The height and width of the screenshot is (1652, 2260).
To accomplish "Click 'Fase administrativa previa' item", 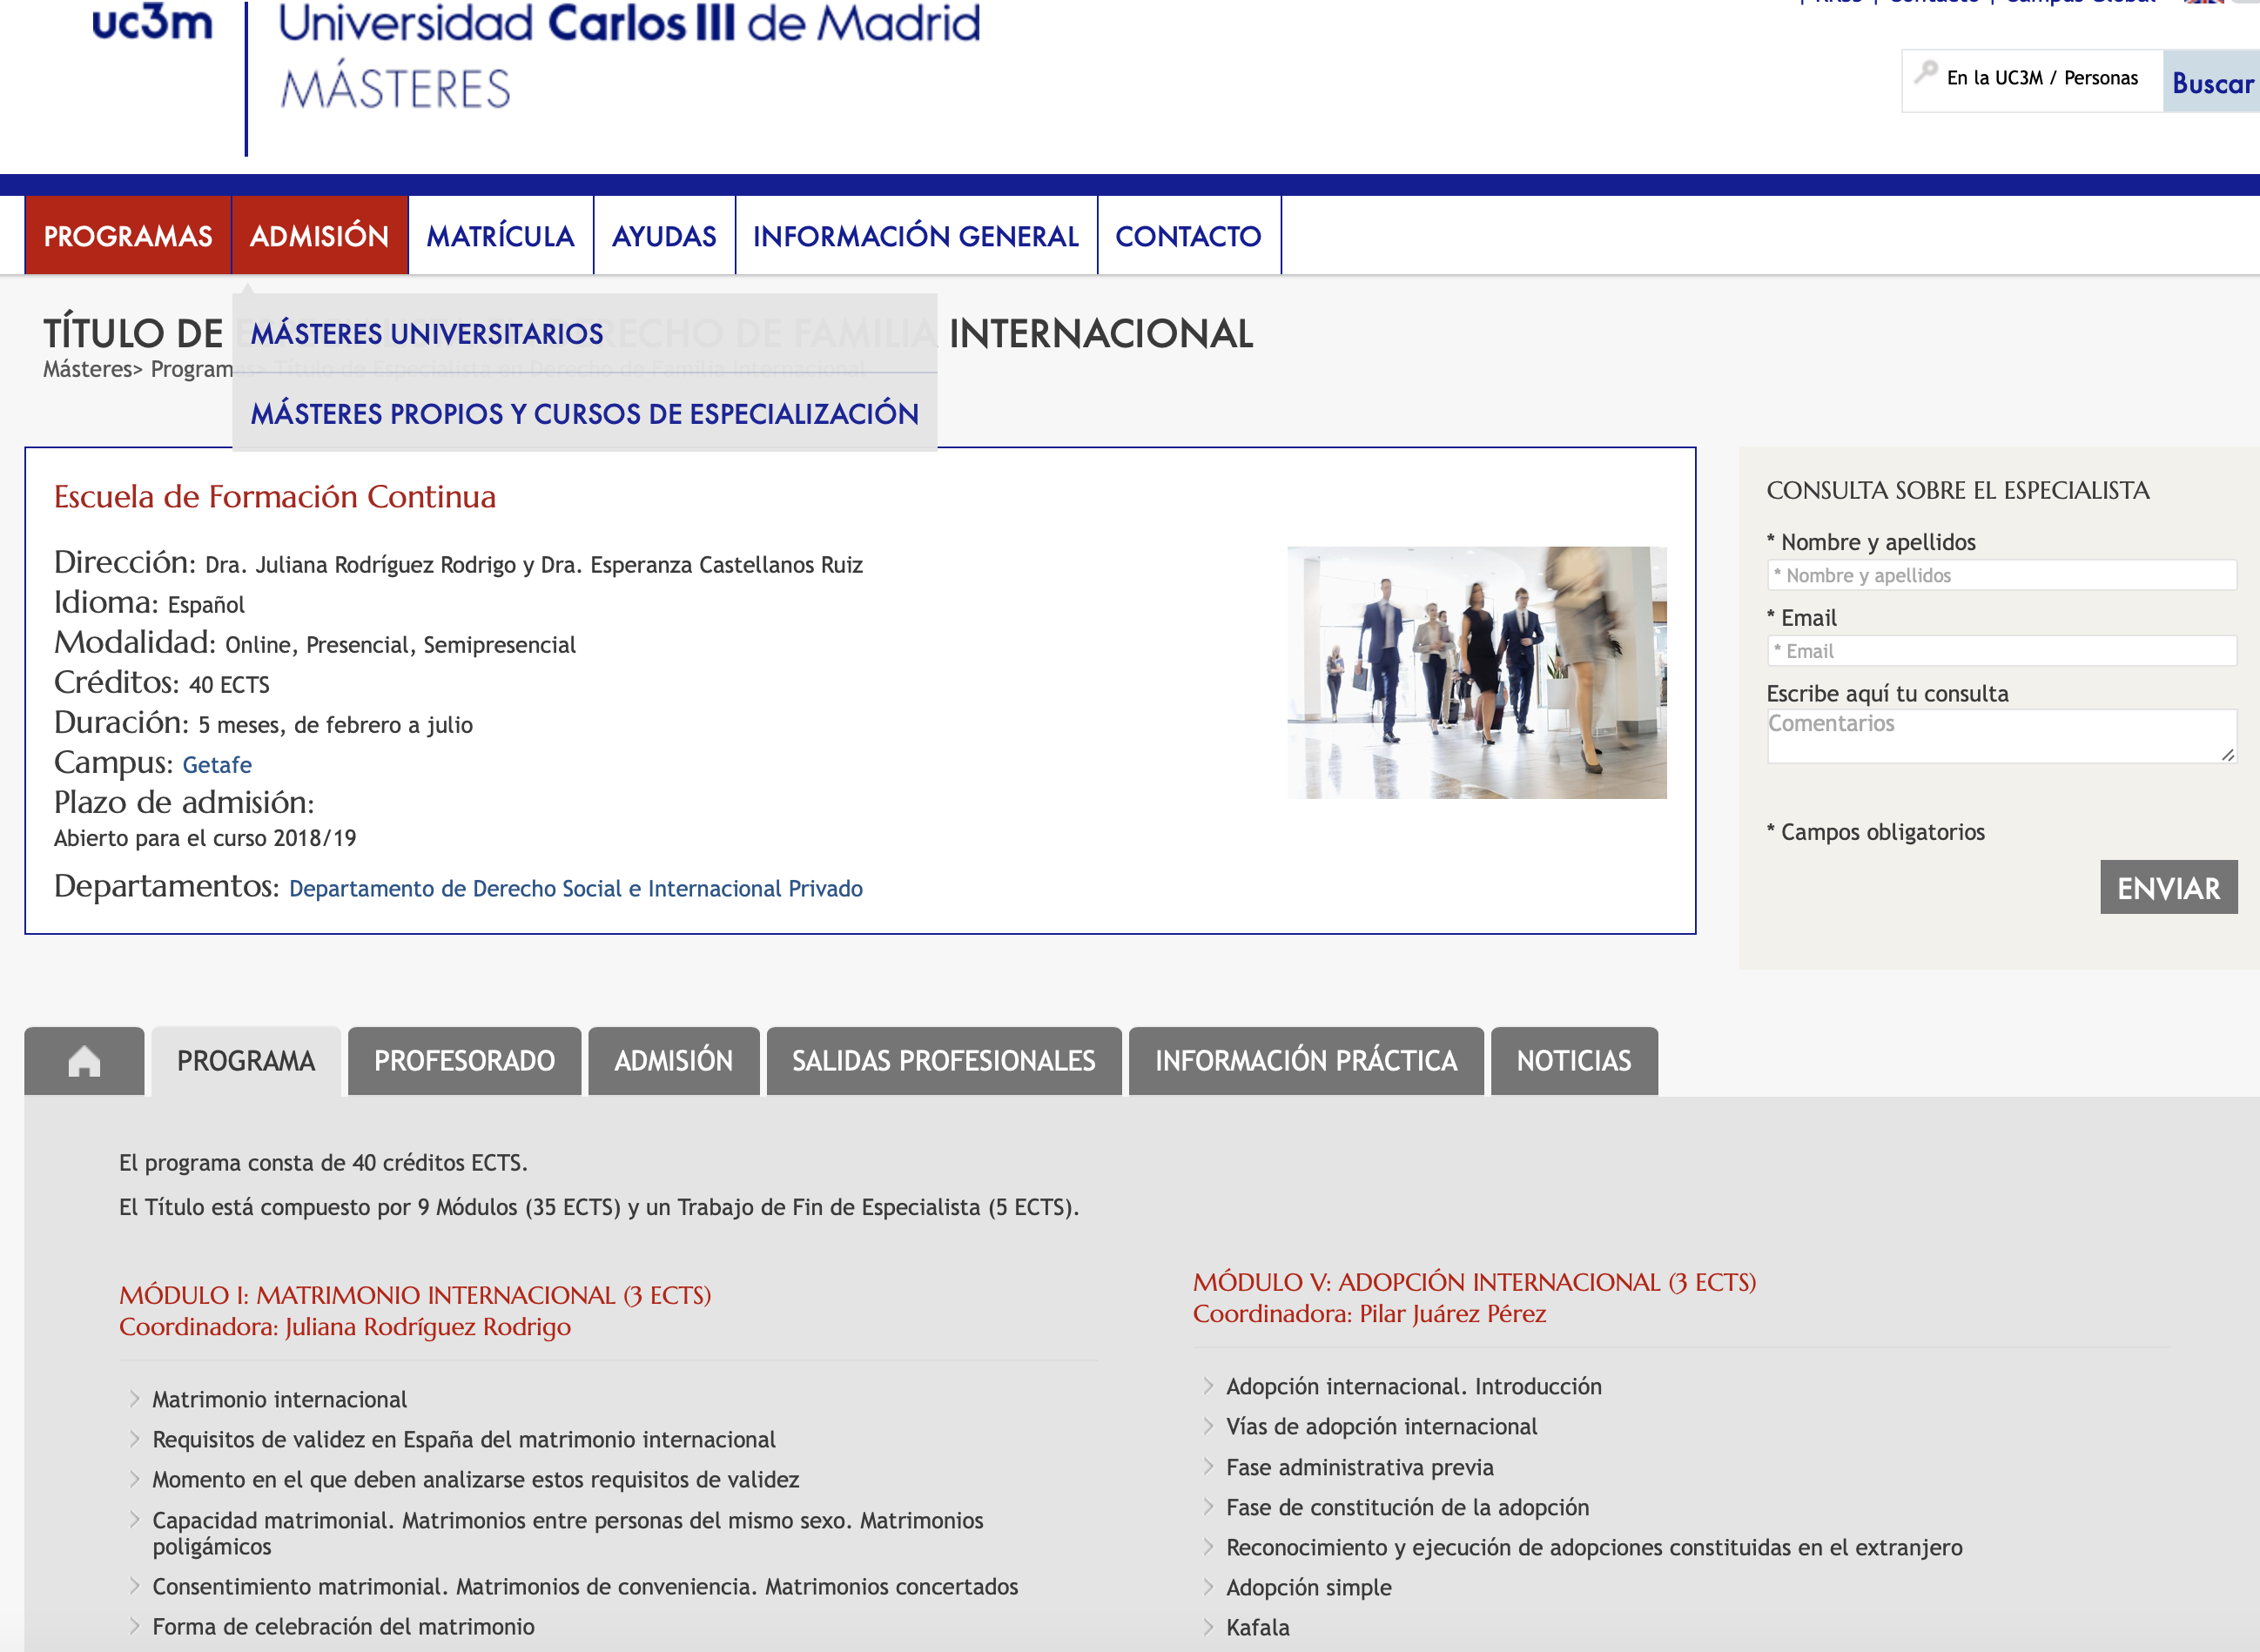I will [x=1360, y=1468].
